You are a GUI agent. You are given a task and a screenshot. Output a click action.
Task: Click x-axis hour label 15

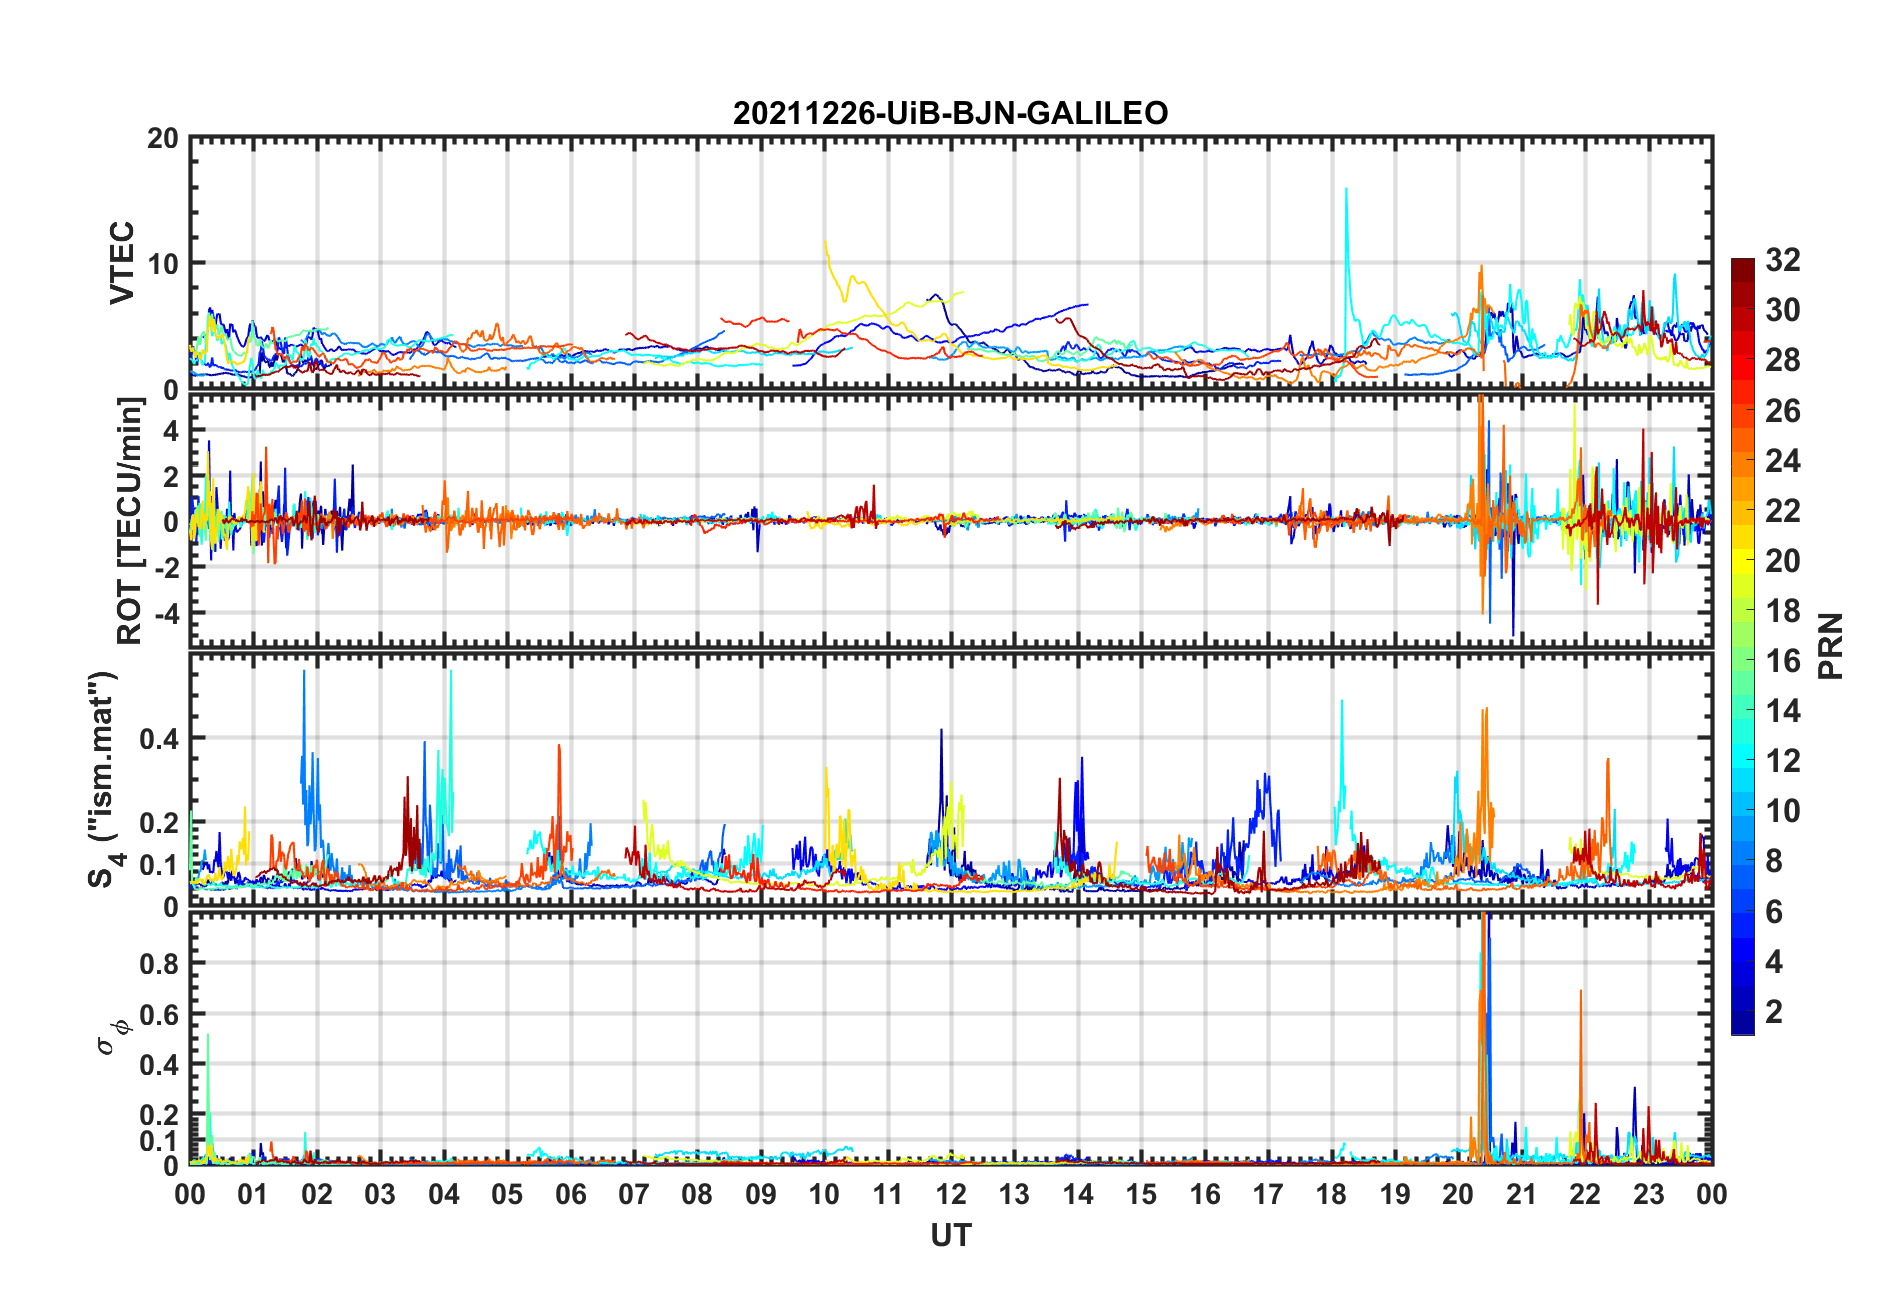1141,1194
